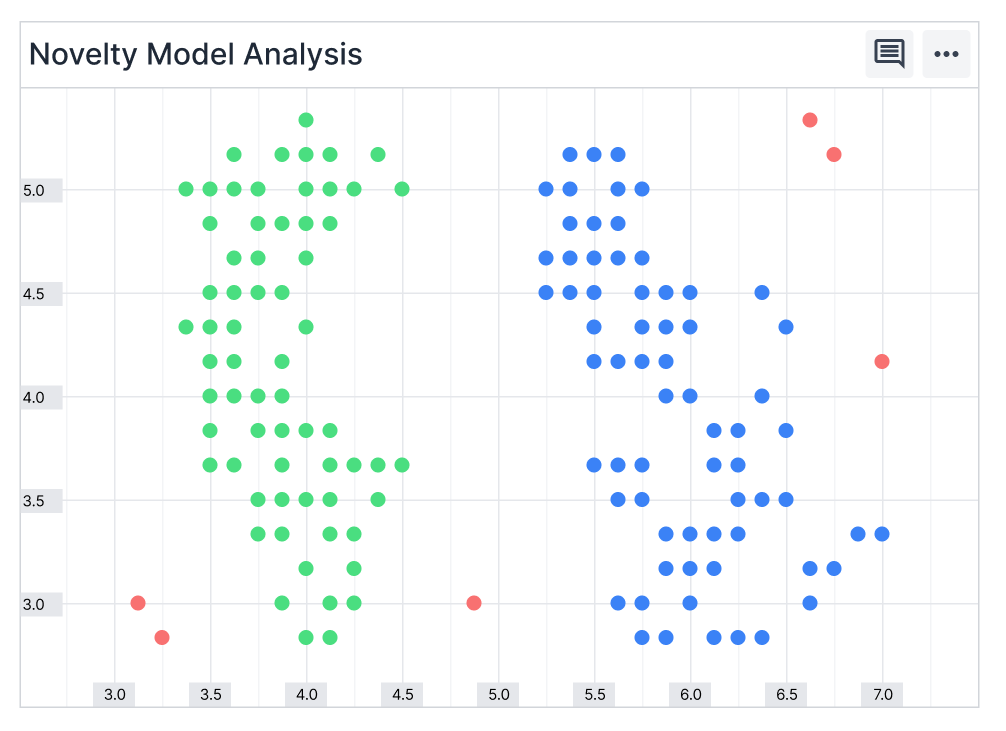
Task: Select the rightmost blue data point
Action: click(x=881, y=534)
